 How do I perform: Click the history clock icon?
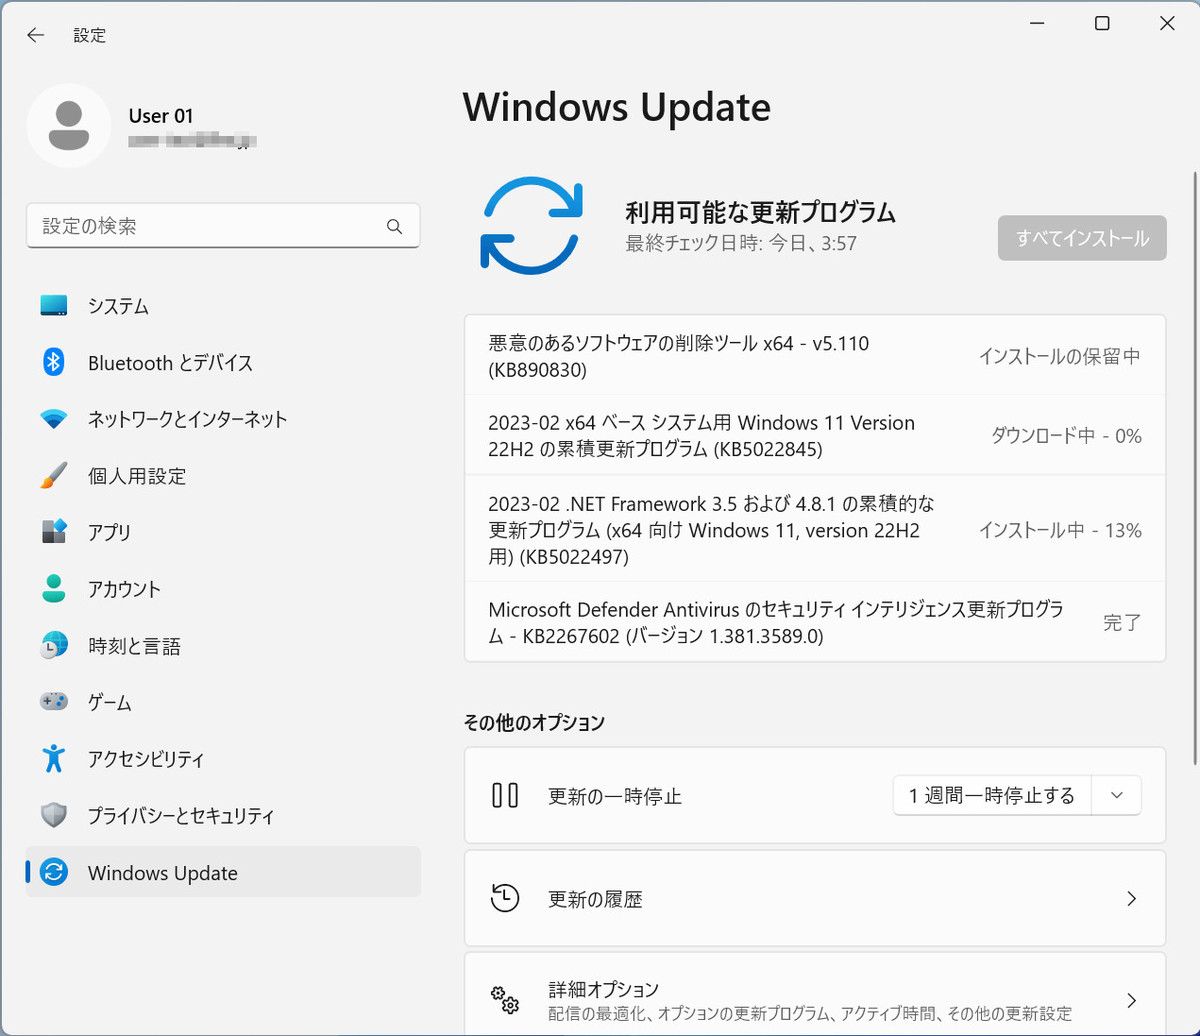pos(504,898)
